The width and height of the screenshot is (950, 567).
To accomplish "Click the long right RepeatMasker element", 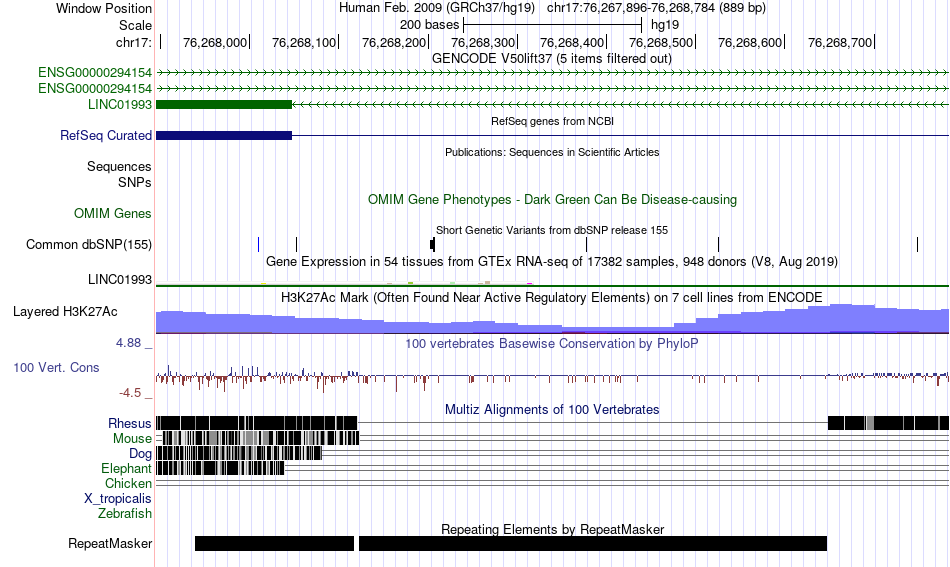I will 593,543.
